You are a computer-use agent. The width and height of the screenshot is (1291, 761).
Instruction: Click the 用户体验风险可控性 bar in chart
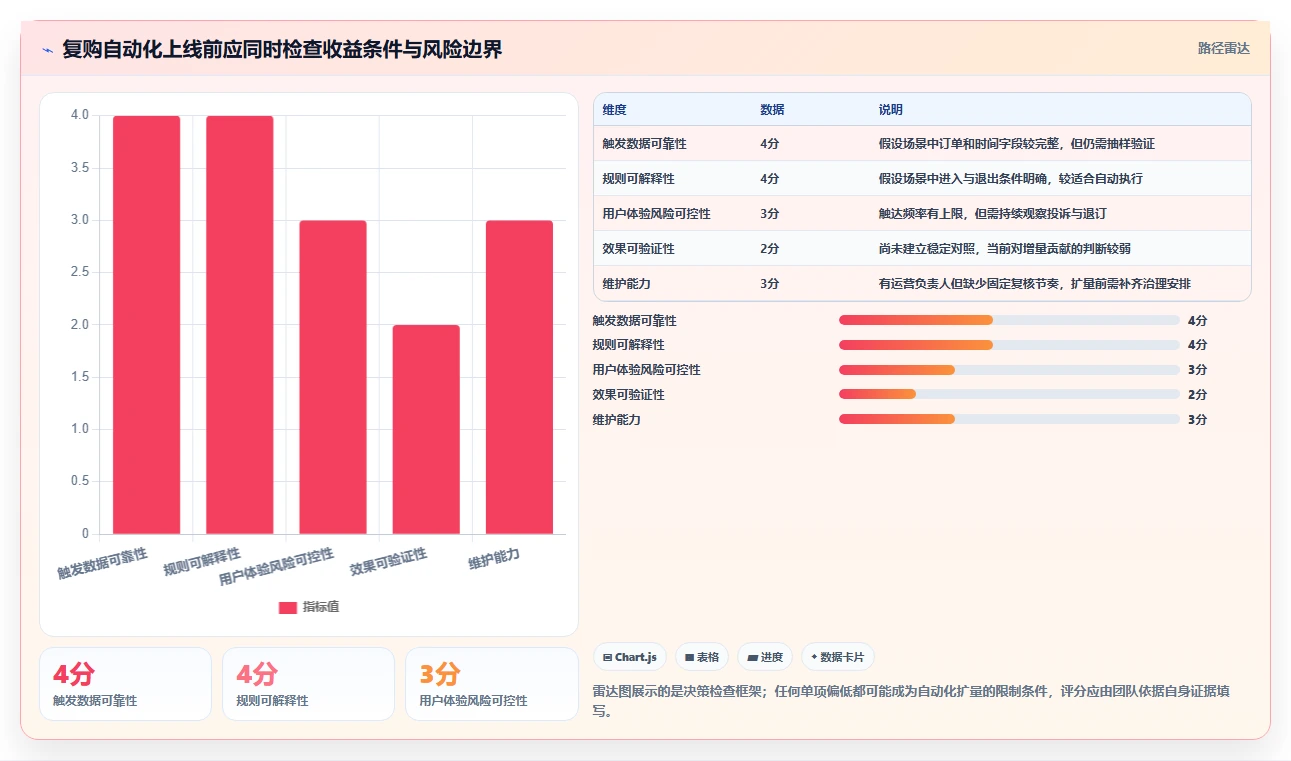coord(333,377)
